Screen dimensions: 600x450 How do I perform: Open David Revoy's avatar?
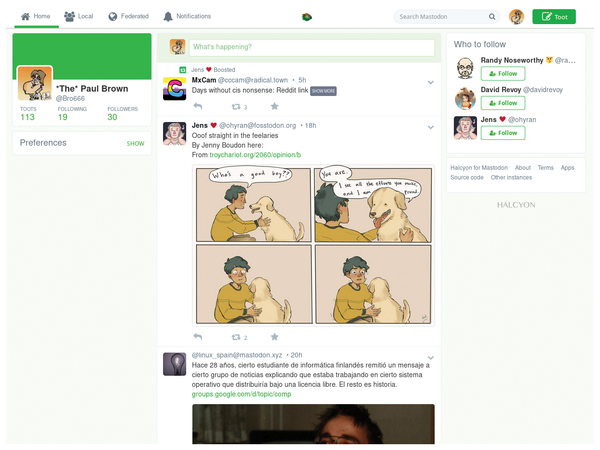(465, 98)
